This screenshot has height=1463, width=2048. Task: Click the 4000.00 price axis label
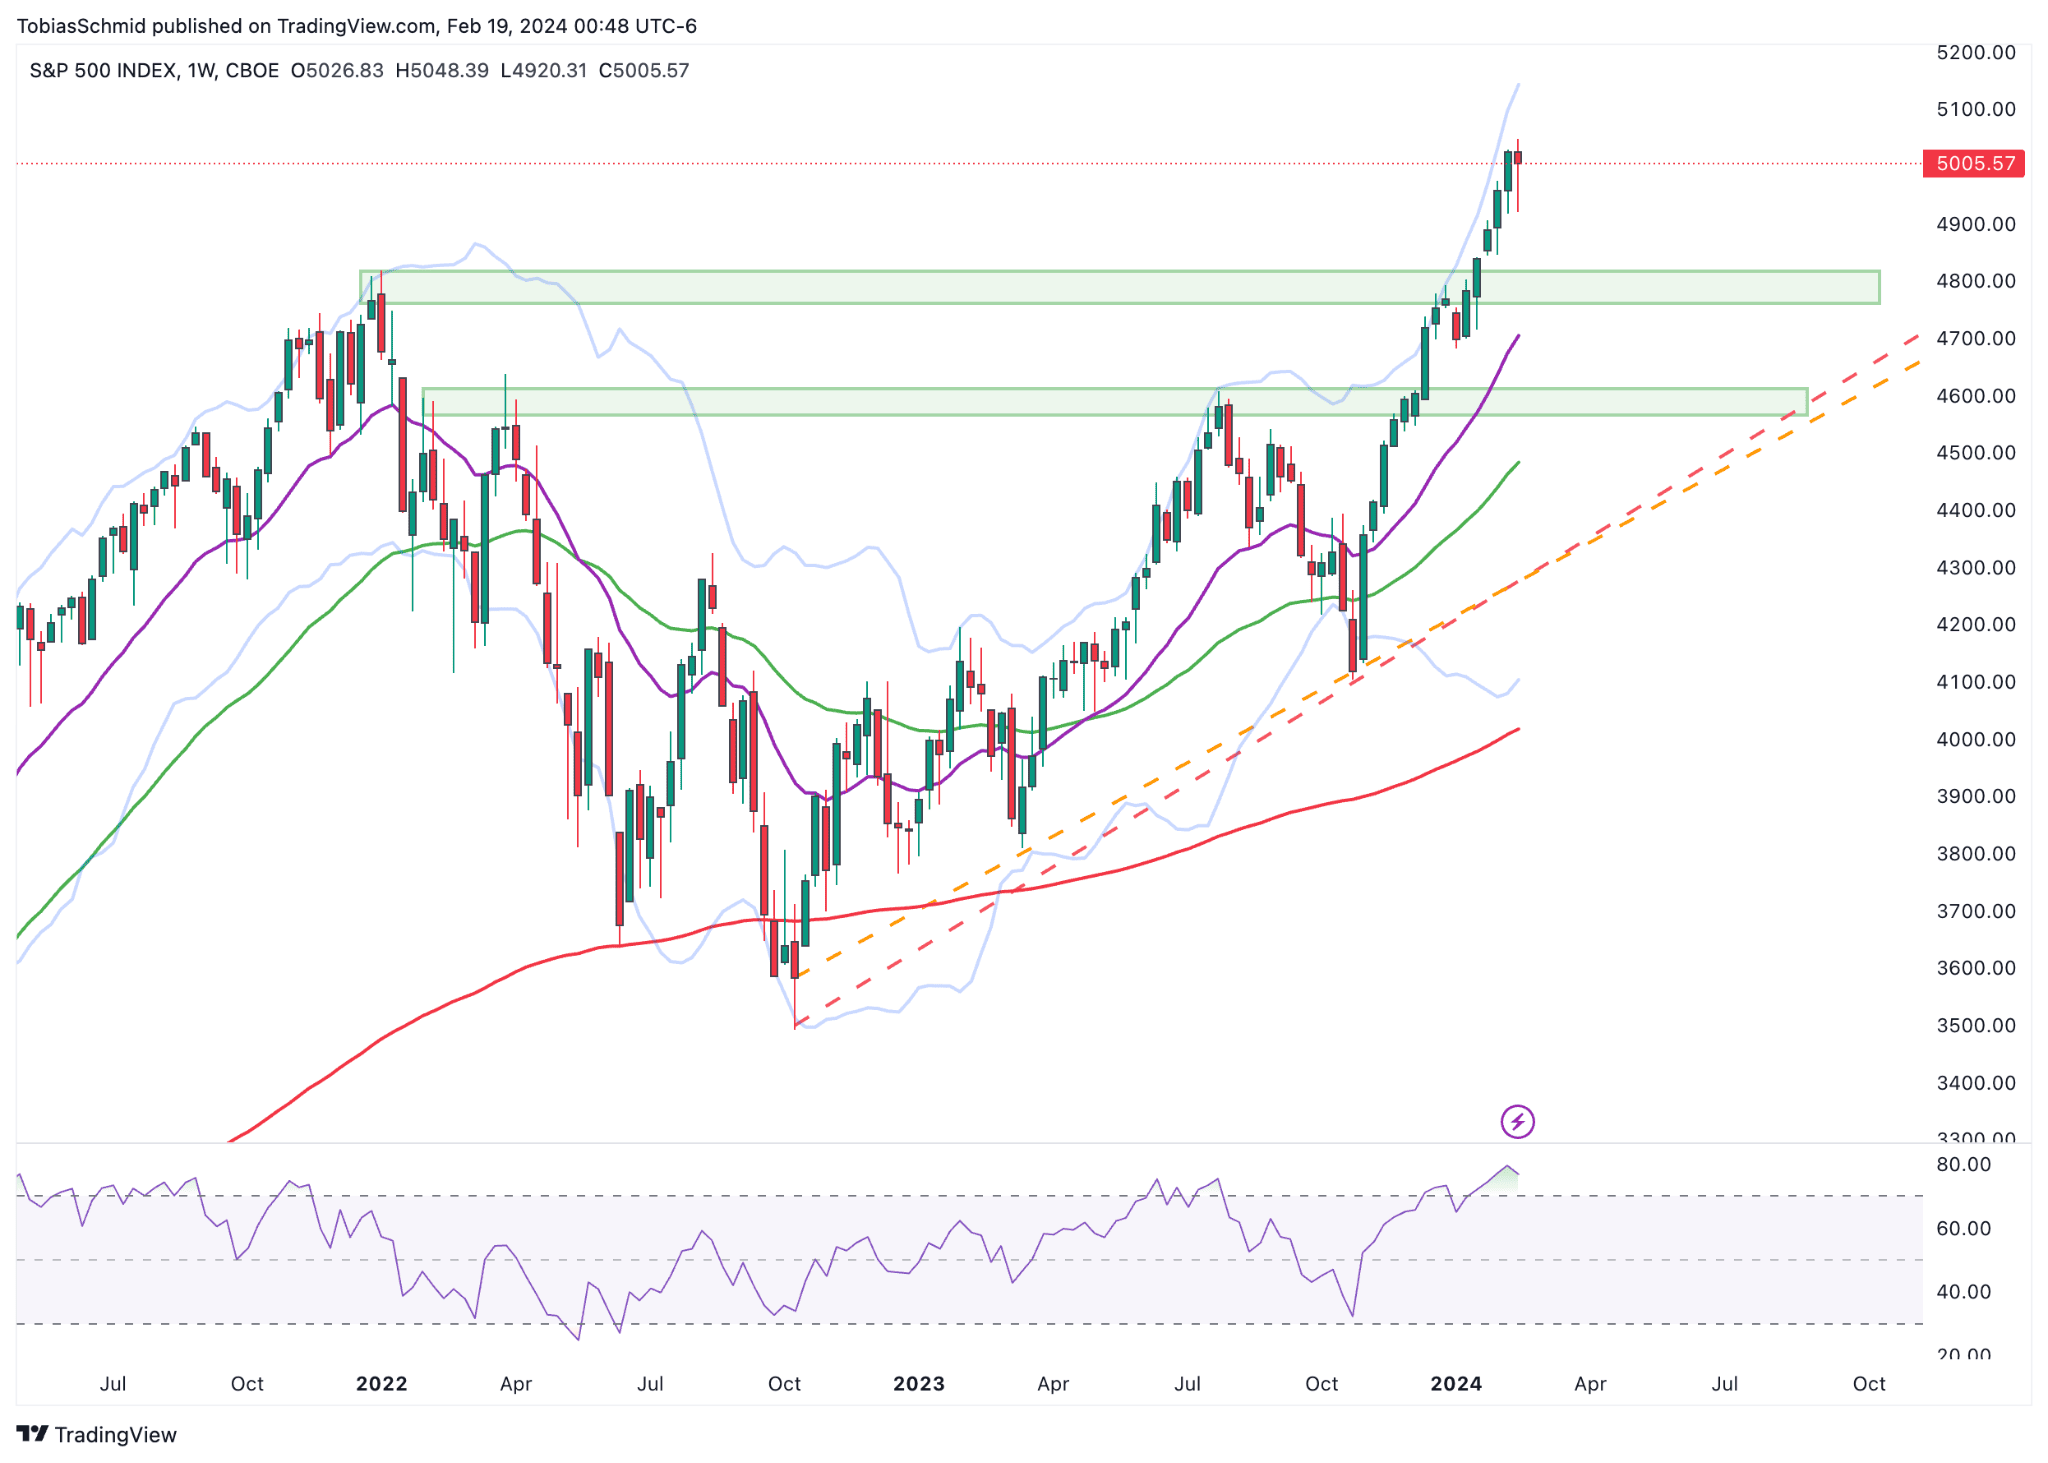coord(1976,740)
